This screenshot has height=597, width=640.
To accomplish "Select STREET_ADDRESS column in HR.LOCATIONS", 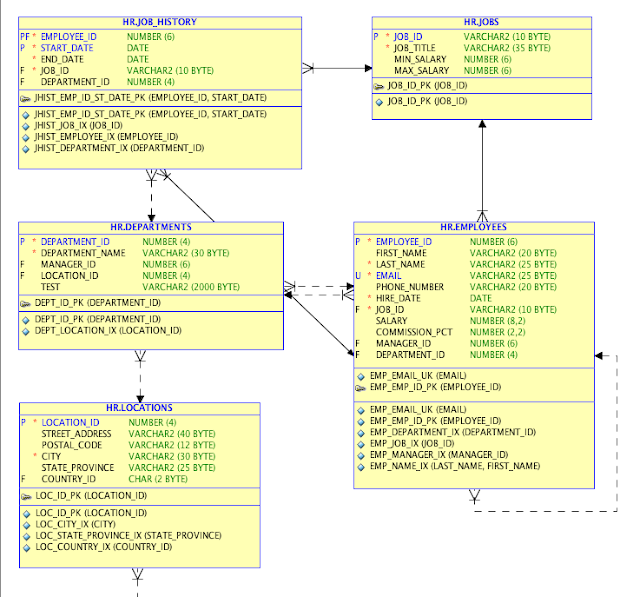I will tap(76, 434).
